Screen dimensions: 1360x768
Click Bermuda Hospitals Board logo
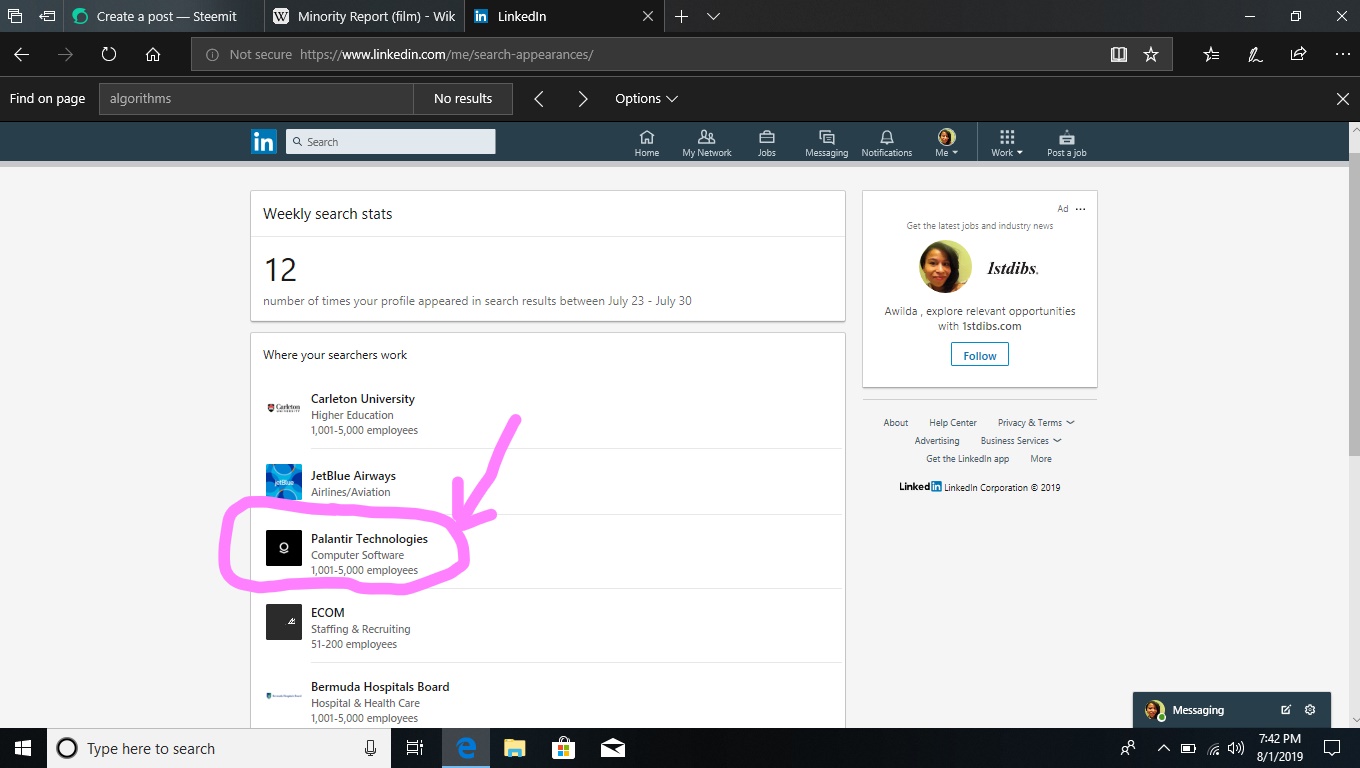pyautogui.click(x=284, y=696)
